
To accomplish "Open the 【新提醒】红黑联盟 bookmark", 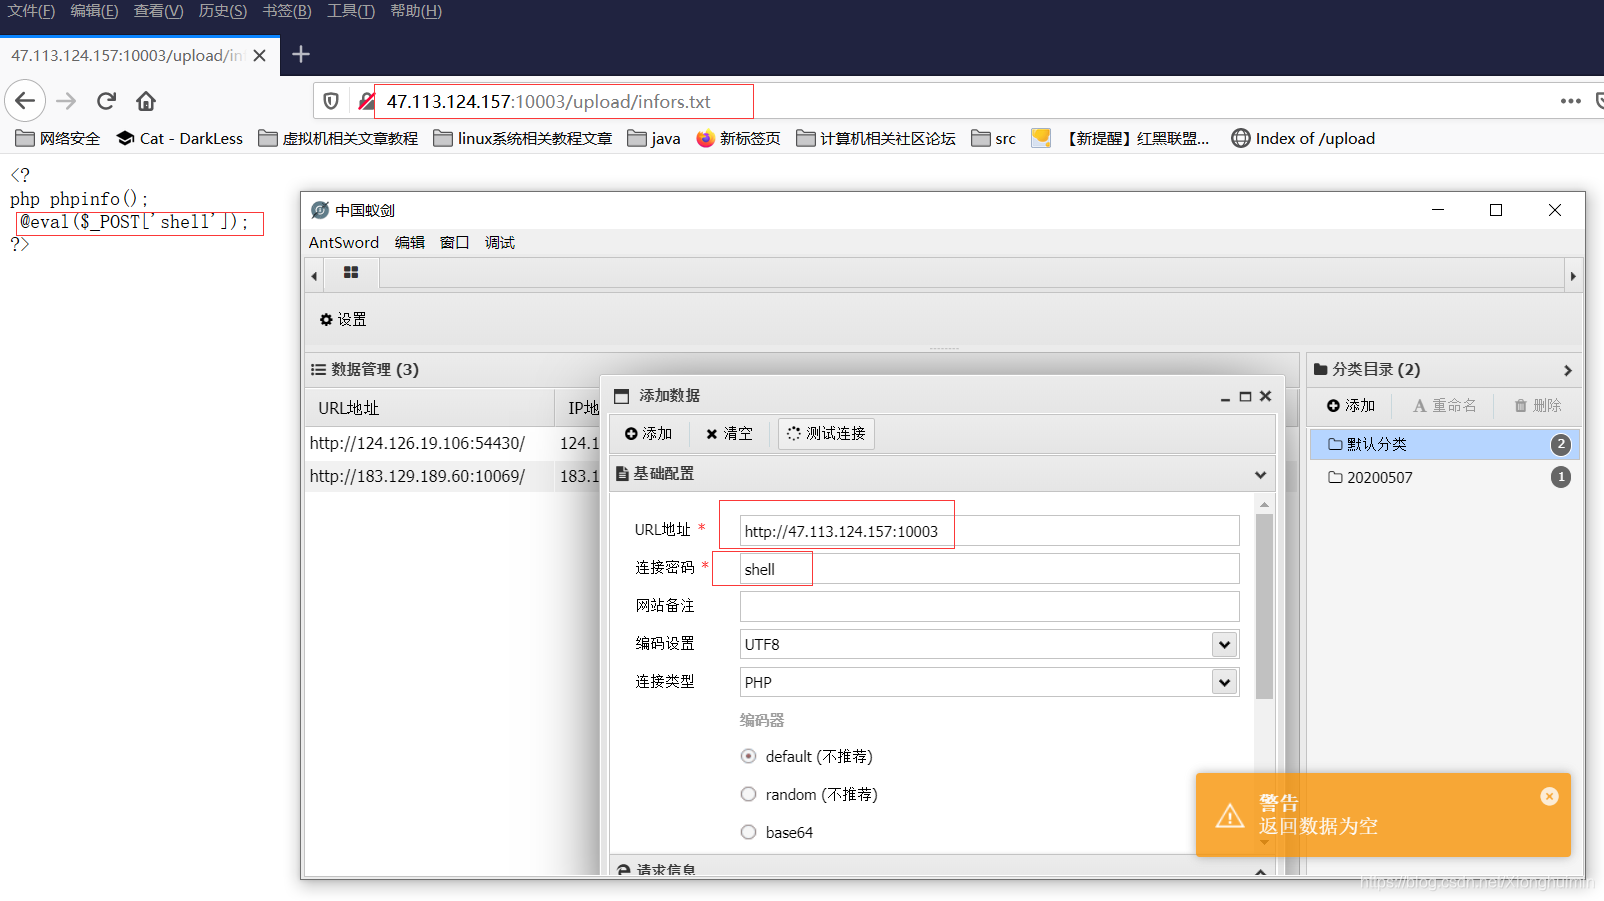I will 1121,138.
